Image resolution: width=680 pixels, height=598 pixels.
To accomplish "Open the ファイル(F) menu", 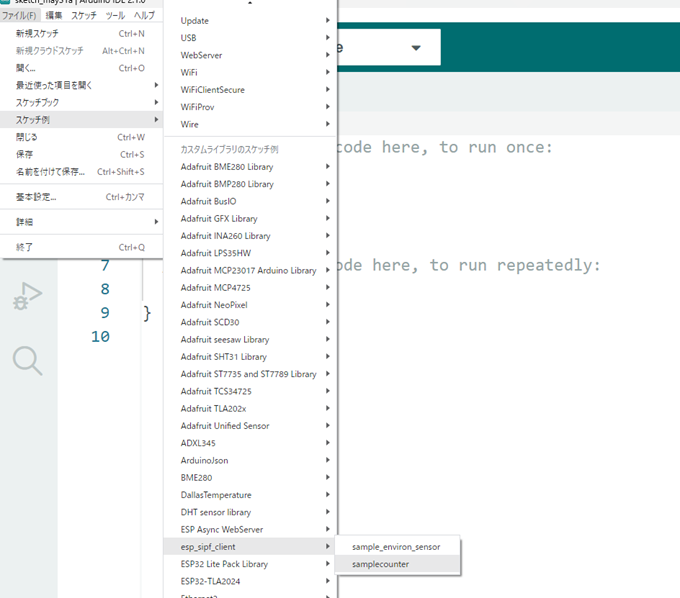I will click(x=20, y=16).
